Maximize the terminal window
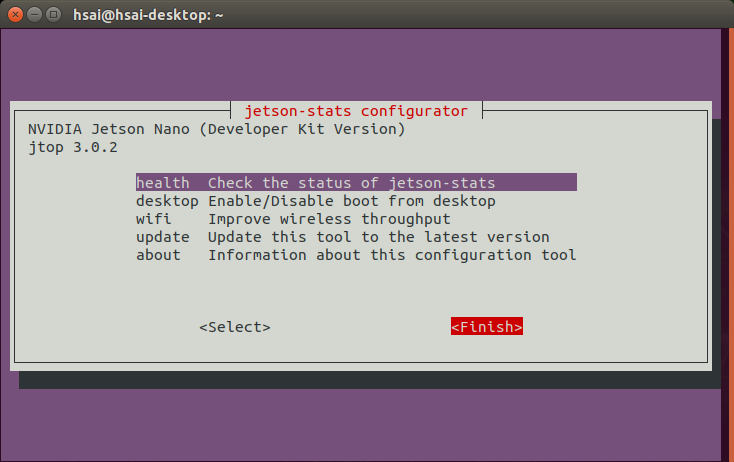 [x=53, y=15]
